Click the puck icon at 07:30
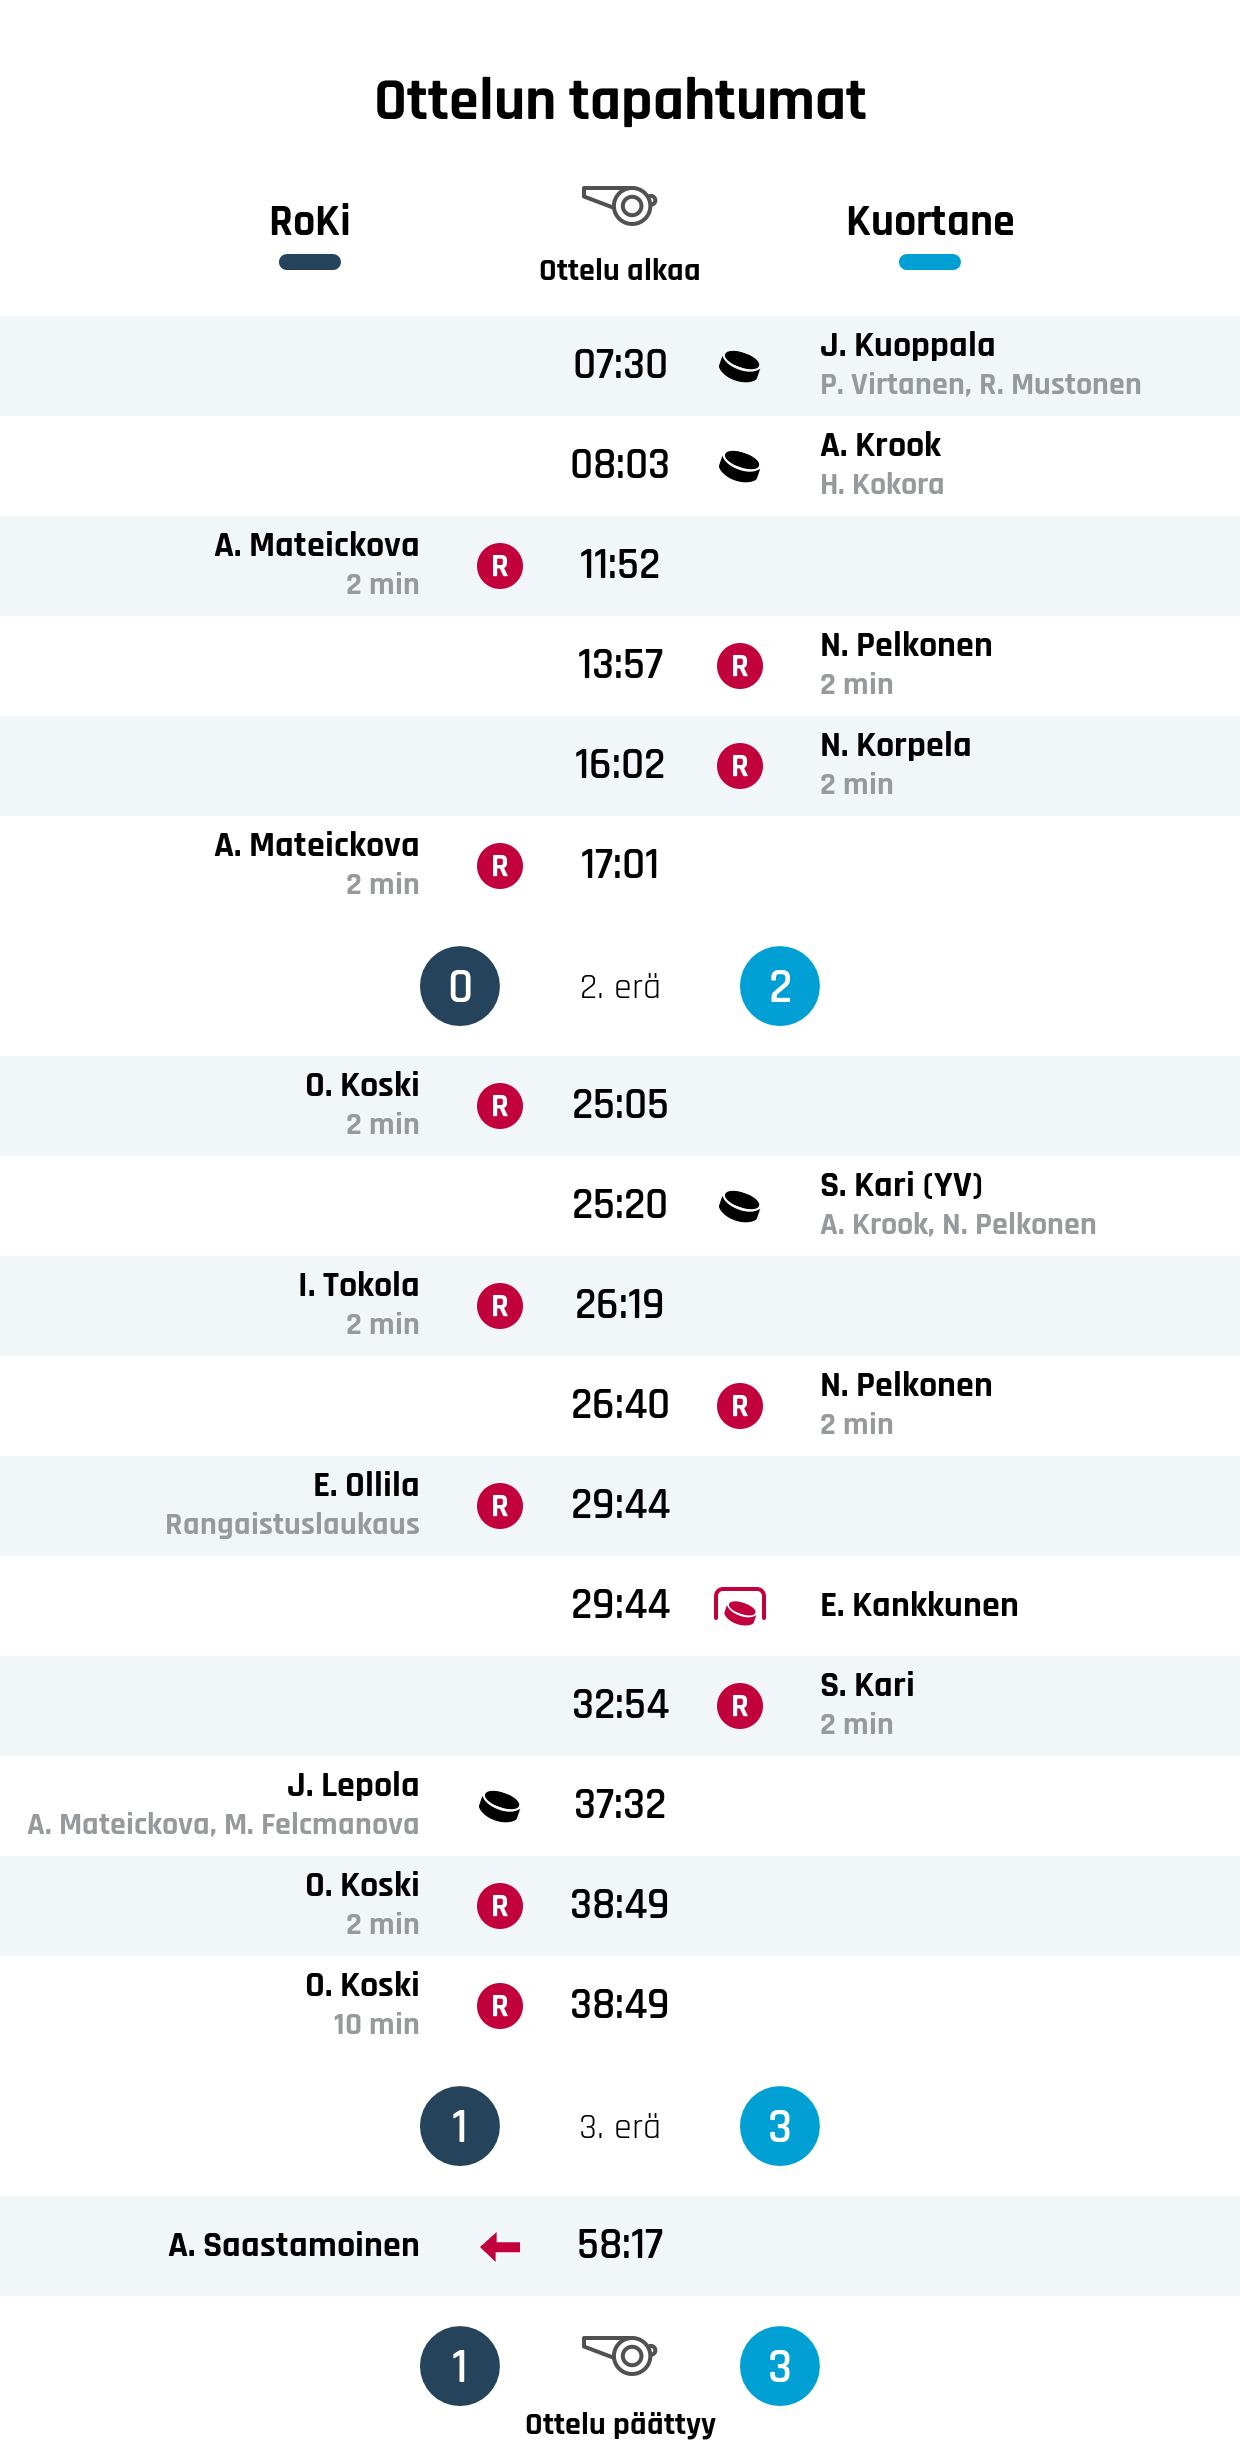 [739, 366]
